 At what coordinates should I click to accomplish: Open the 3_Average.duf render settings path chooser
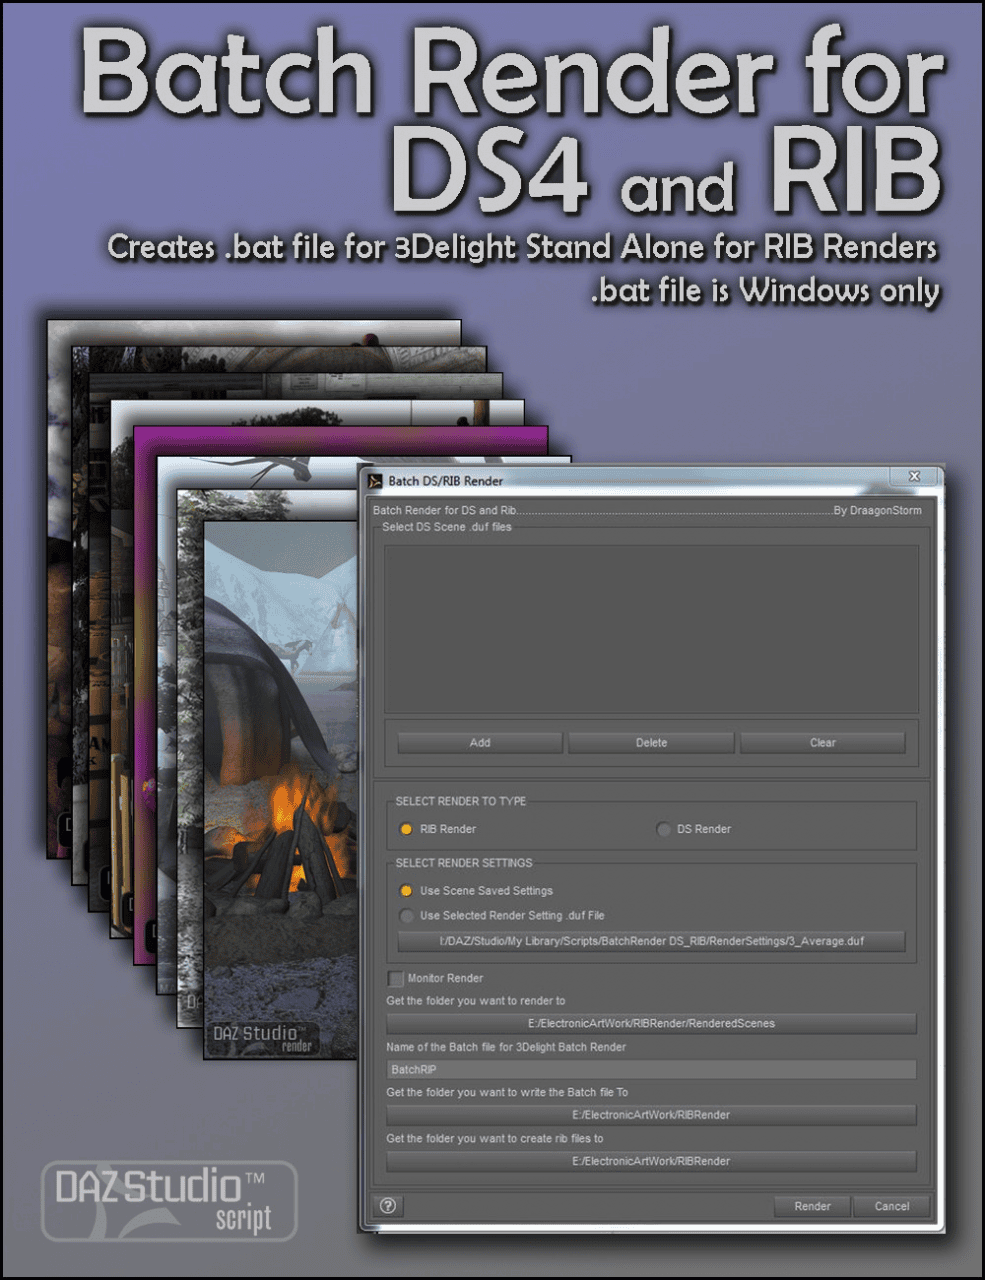(651, 941)
